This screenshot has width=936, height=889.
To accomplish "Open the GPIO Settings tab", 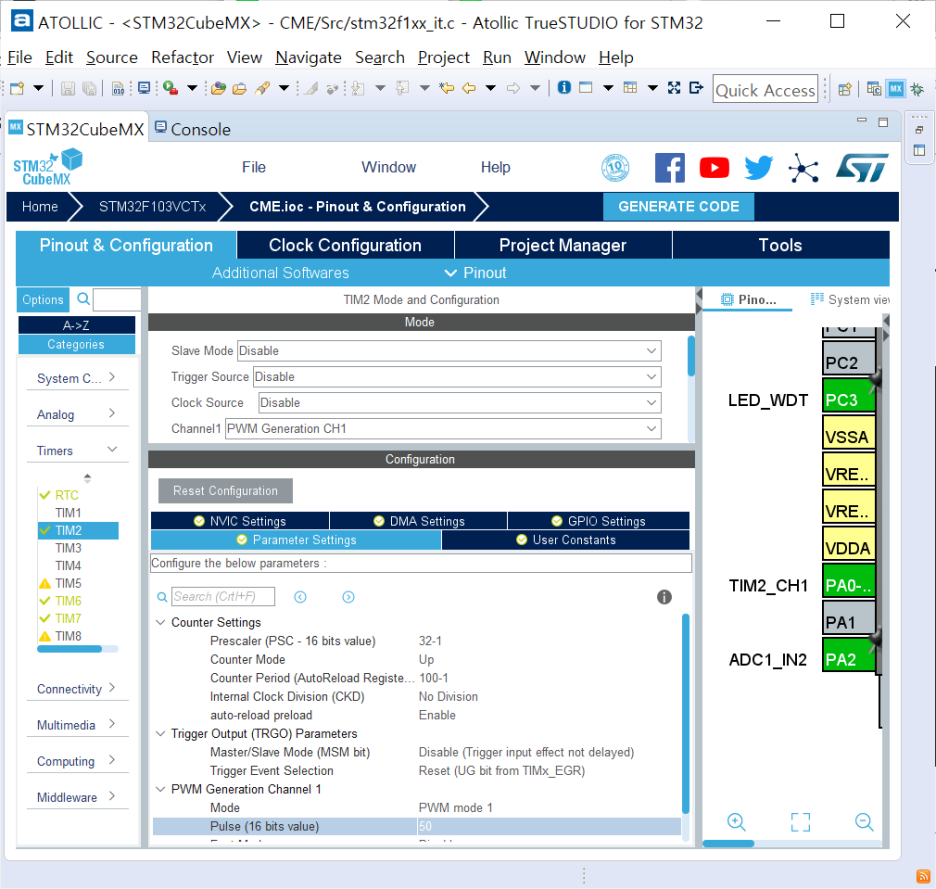I will coord(599,521).
